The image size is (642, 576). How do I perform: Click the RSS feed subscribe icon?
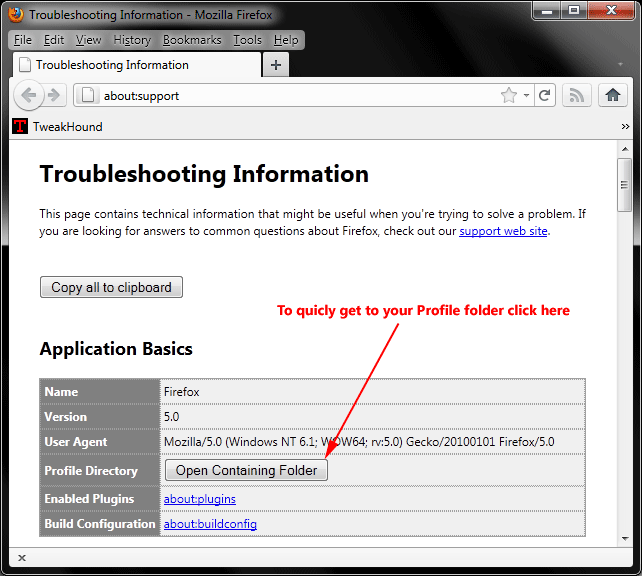click(x=576, y=95)
